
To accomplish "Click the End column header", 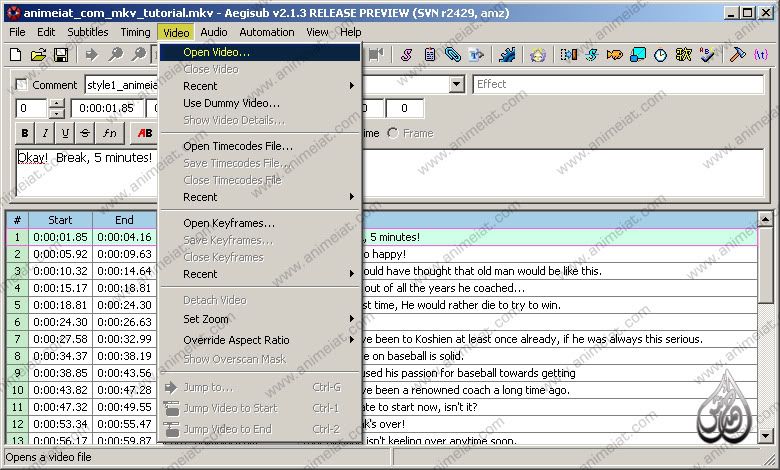I will coord(124,220).
